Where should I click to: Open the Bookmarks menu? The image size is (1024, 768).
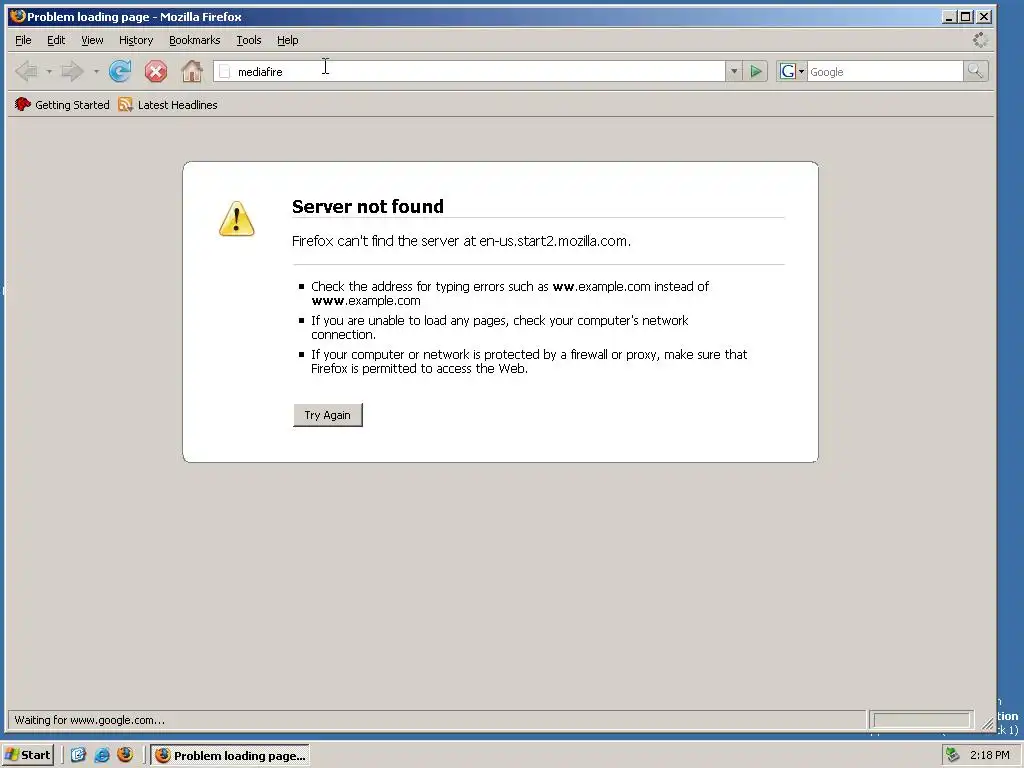coord(195,40)
